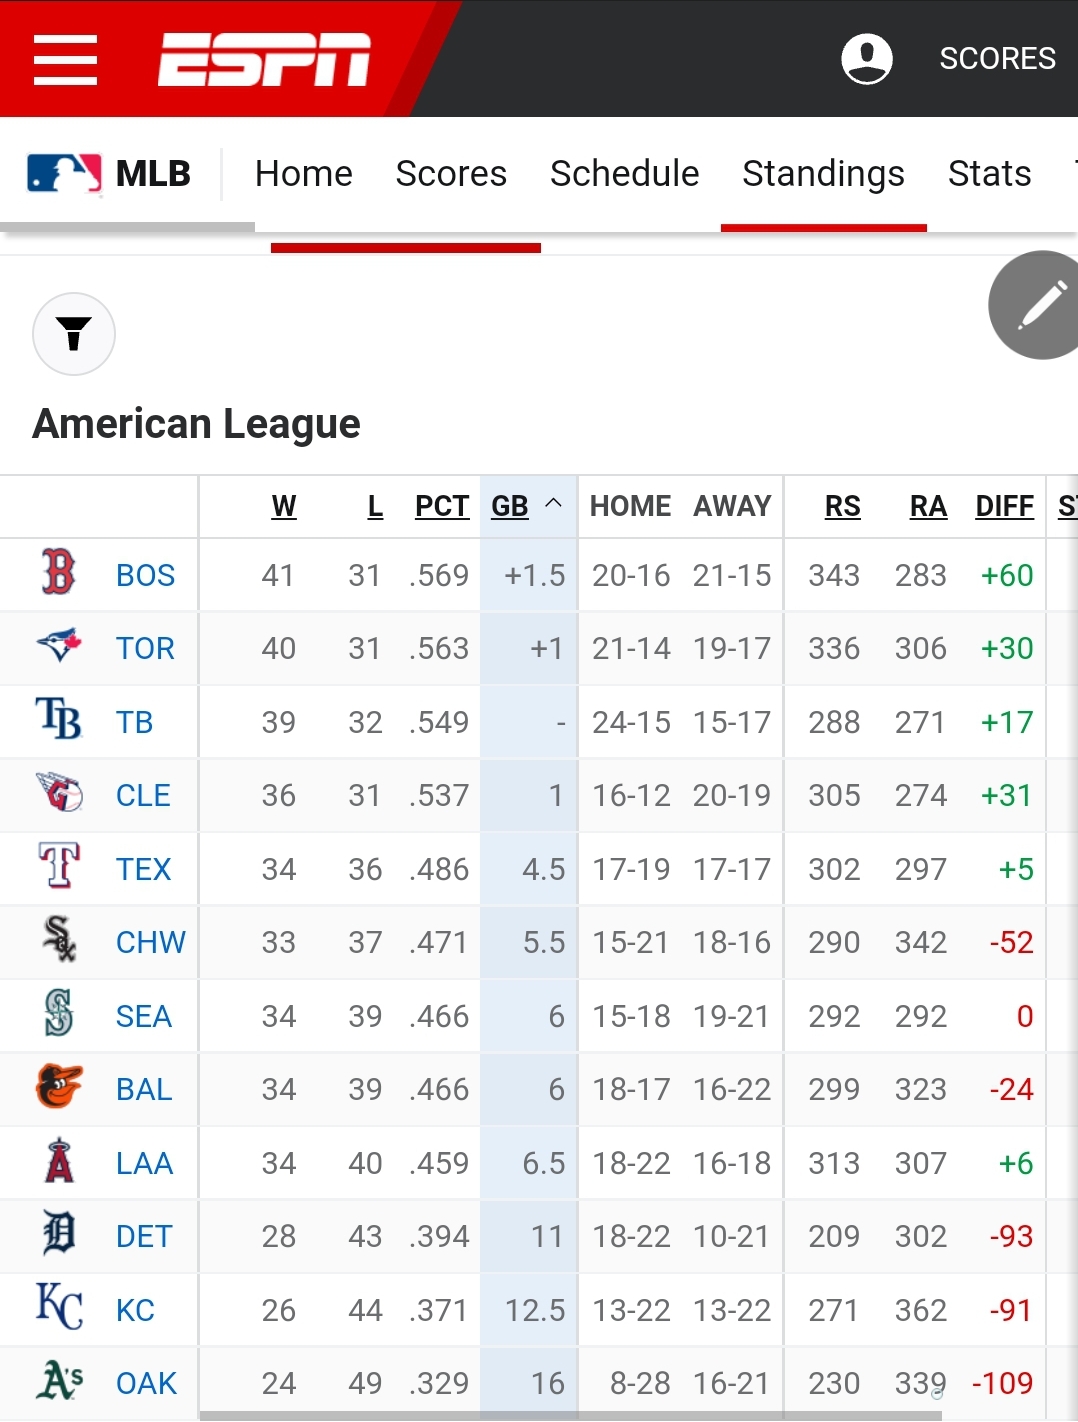The width and height of the screenshot is (1078, 1422).
Task: Open SCORES in the header
Action: click(997, 59)
